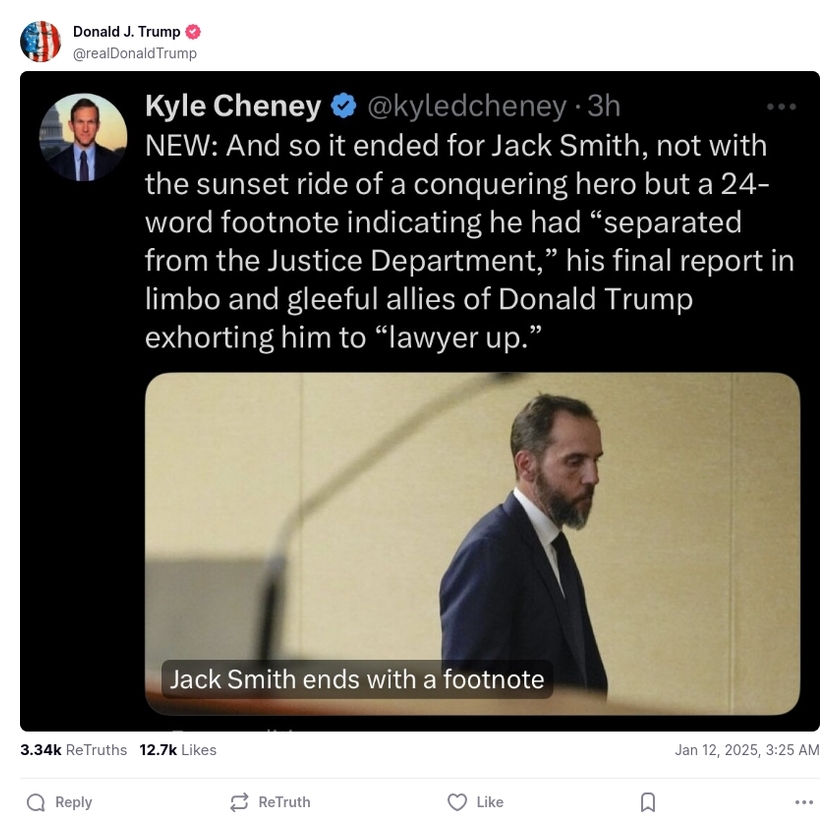
Task: Open the post author's flag profile avatar
Action: point(41,41)
